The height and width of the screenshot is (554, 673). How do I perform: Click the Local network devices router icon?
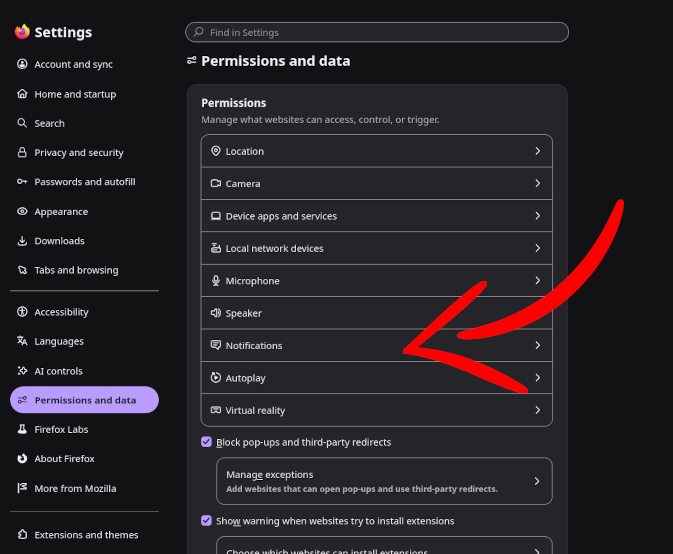click(216, 248)
